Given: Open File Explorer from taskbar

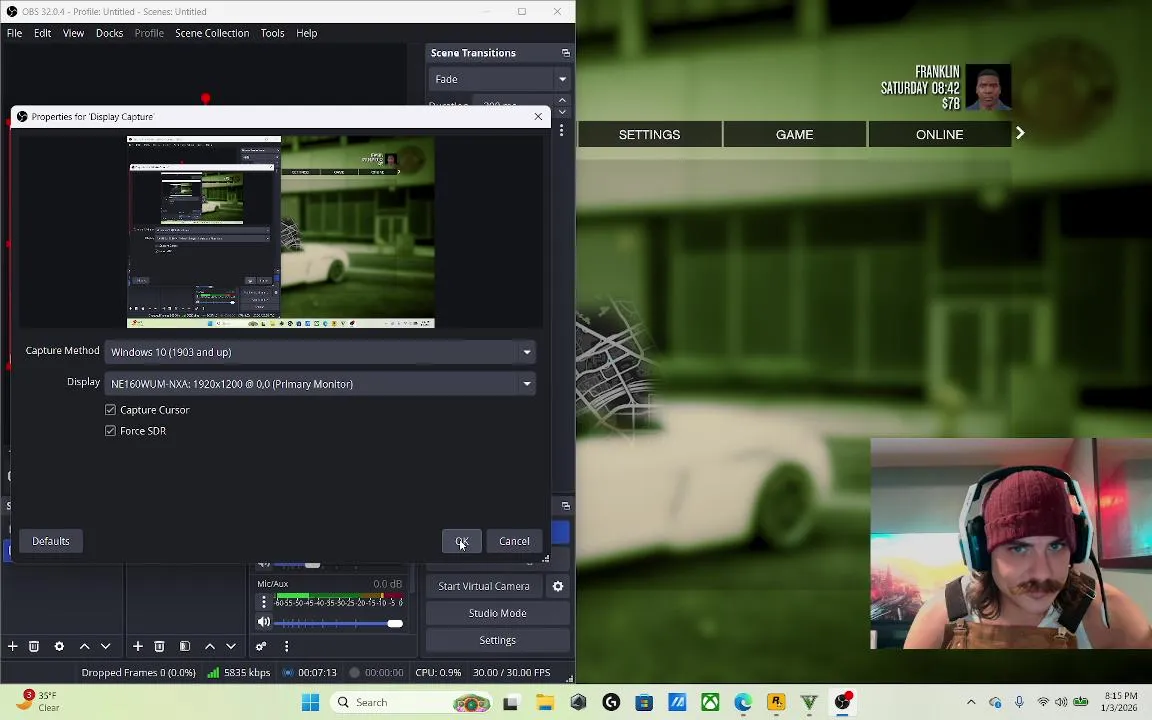Looking at the screenshot, I should coord(544,702).
